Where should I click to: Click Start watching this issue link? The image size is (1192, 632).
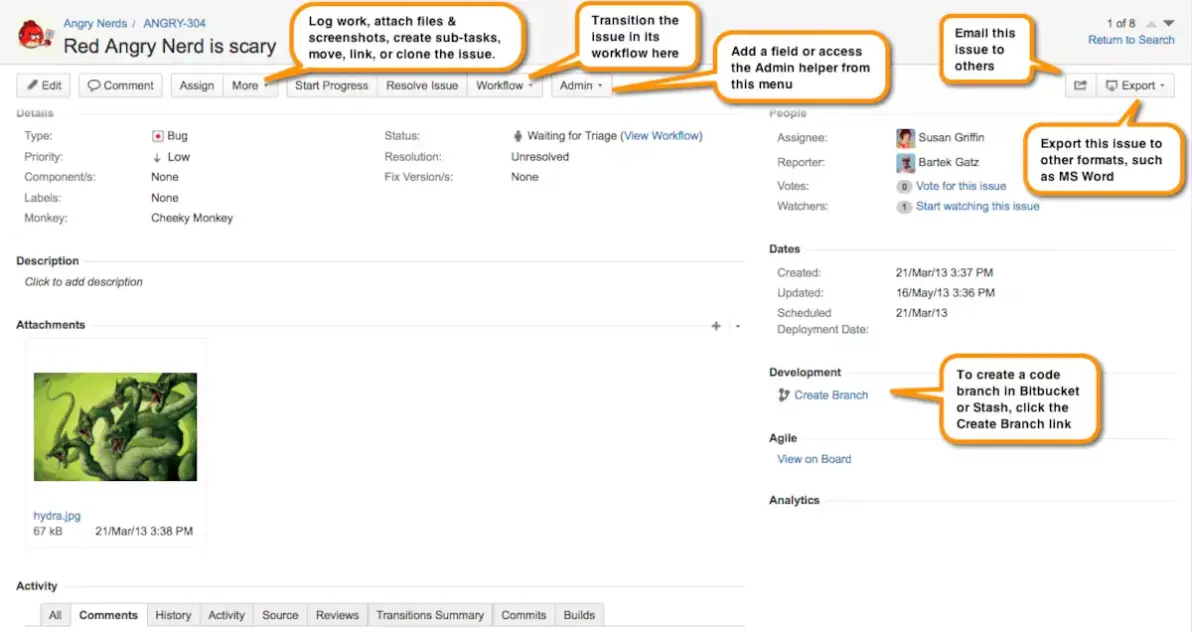pos(978,206)
